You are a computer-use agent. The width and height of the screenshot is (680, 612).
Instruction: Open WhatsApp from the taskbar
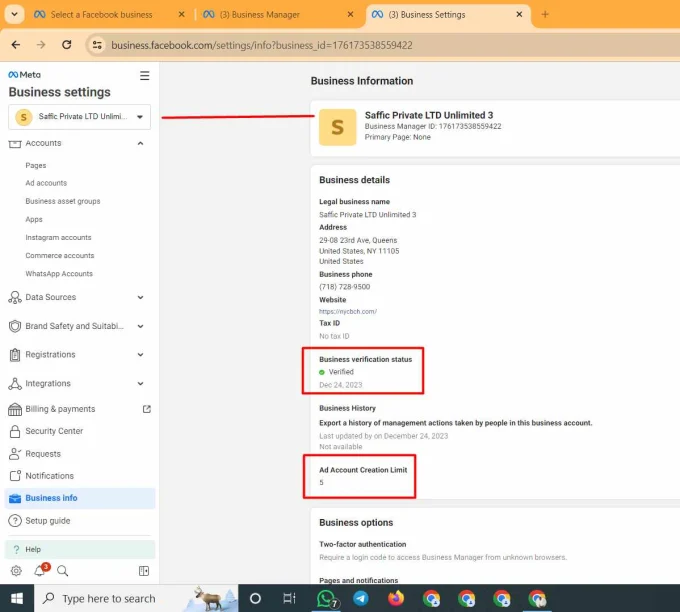coord(326,599)
